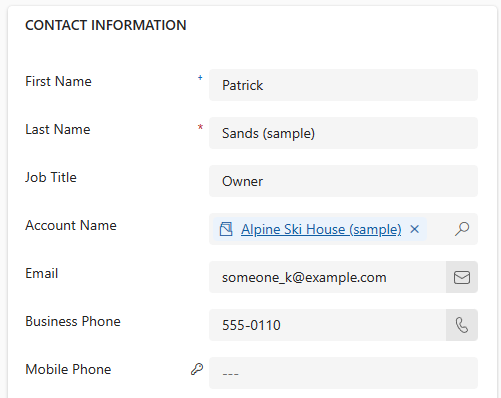Click the Account Name label

click(71, 225)
